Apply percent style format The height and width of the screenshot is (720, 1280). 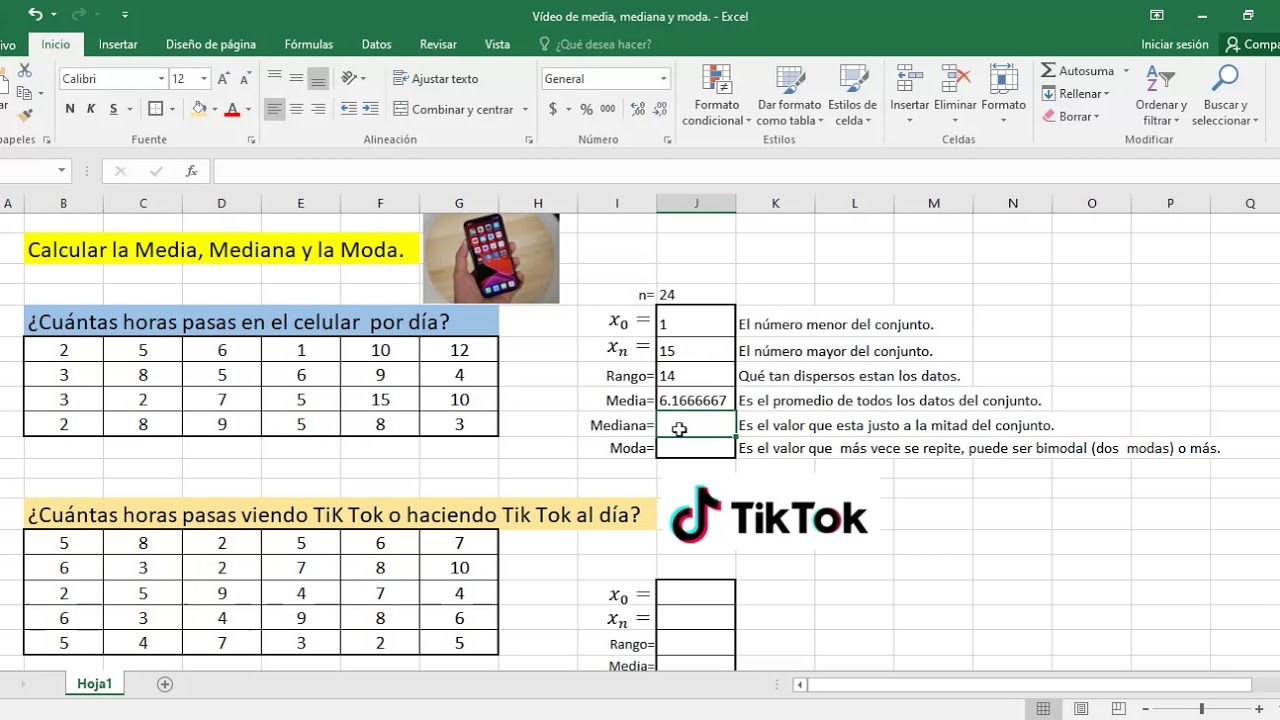tap(586, 109)
